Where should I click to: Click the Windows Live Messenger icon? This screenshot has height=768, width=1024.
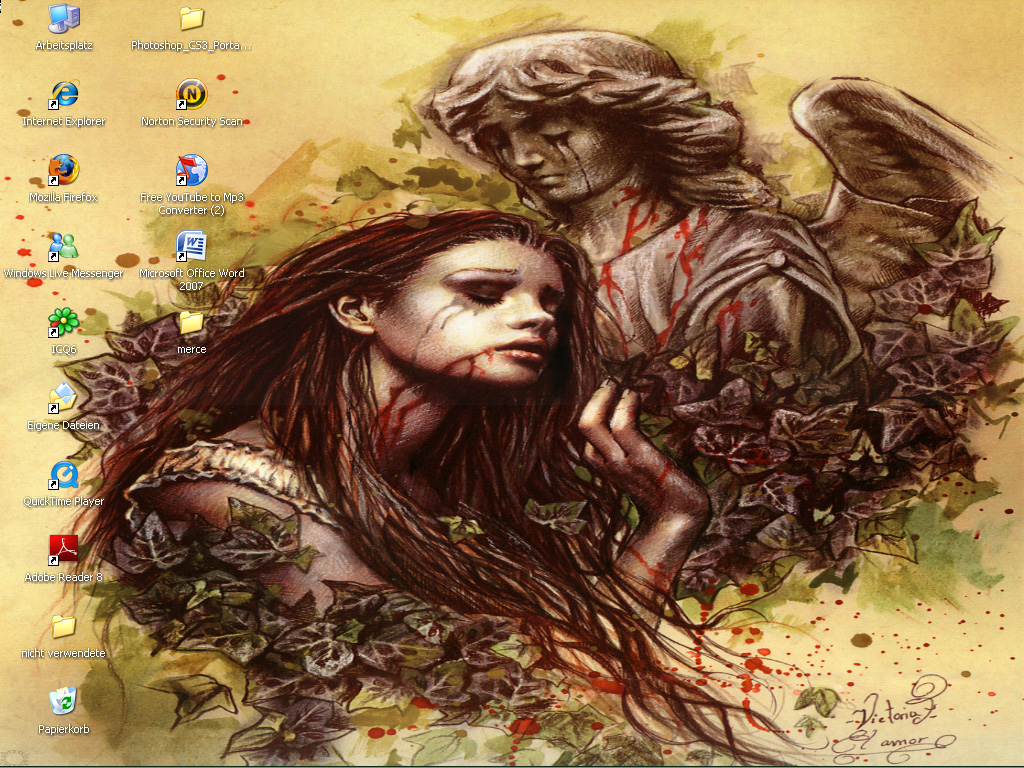pyautogui.click(x=64, y=247)
